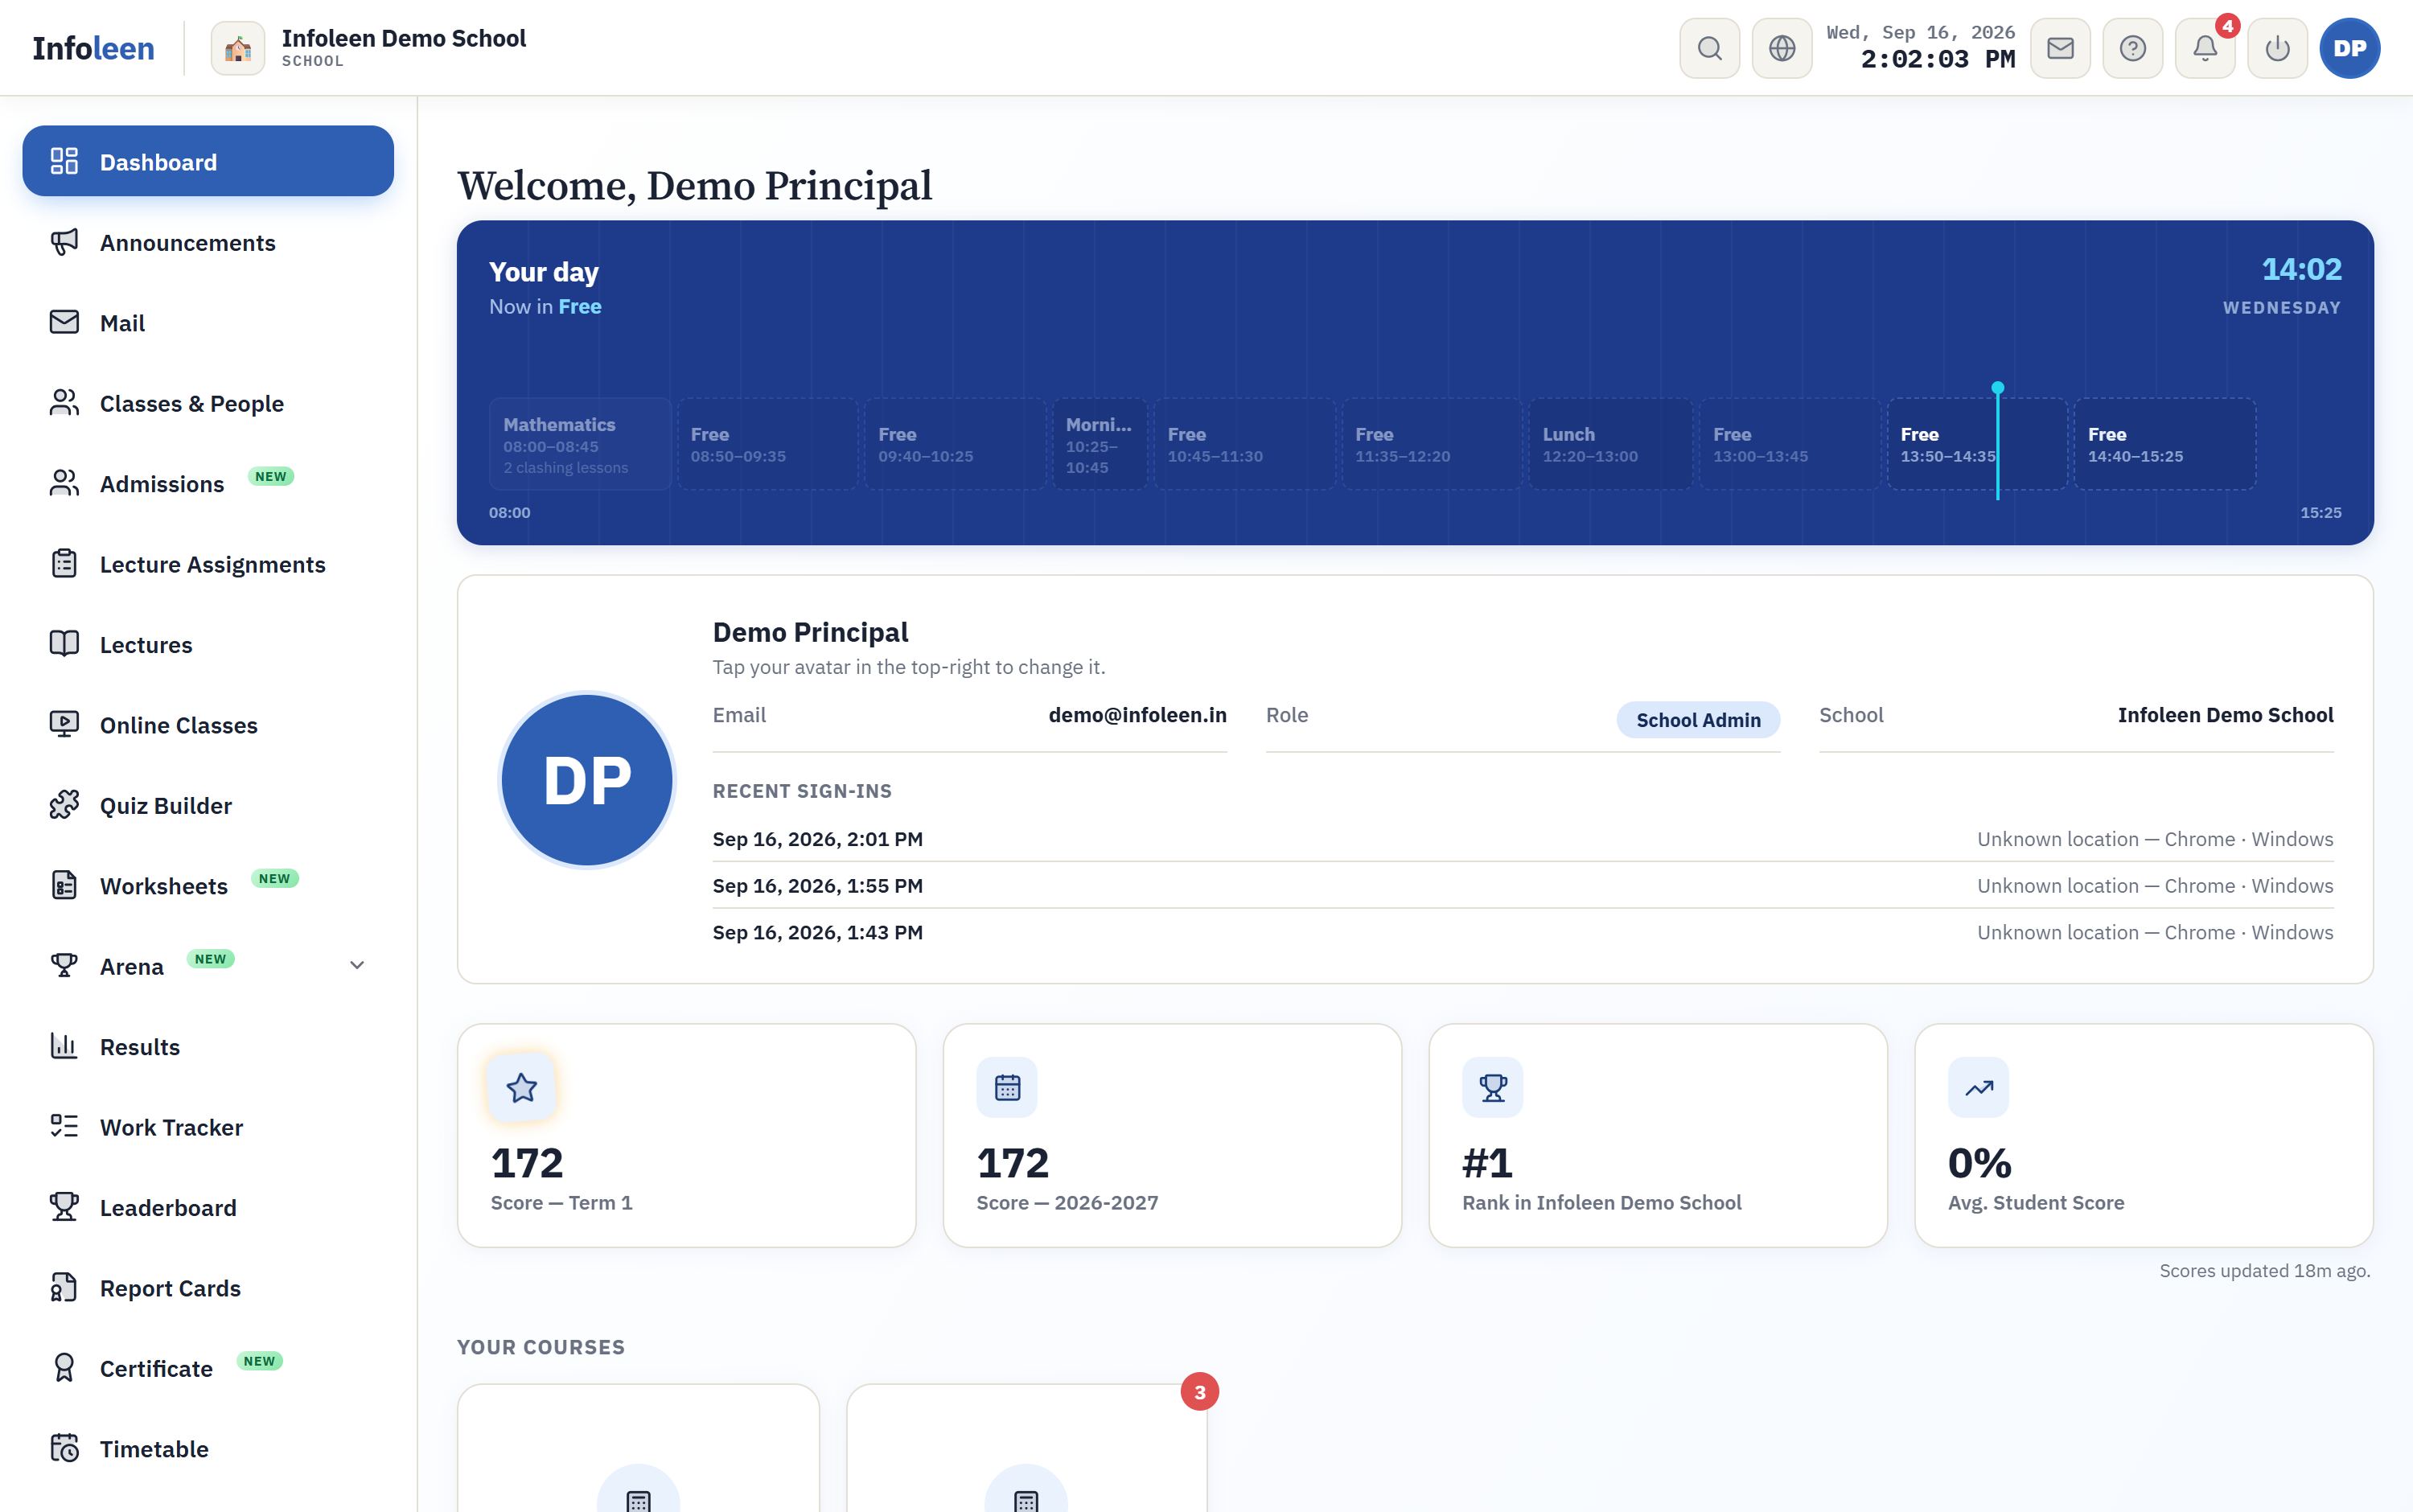Screen dimensions: 2413x1512
Task: Open Certificate from sidebar
Action: coord(208,1368)
